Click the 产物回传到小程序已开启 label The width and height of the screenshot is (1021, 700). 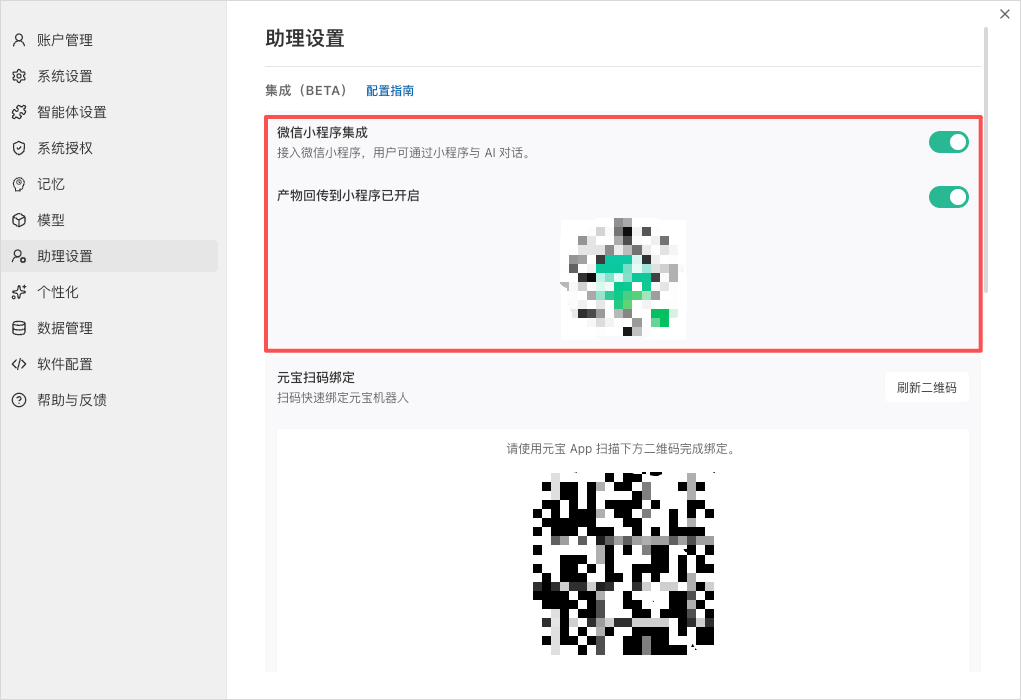coord(348,195)
